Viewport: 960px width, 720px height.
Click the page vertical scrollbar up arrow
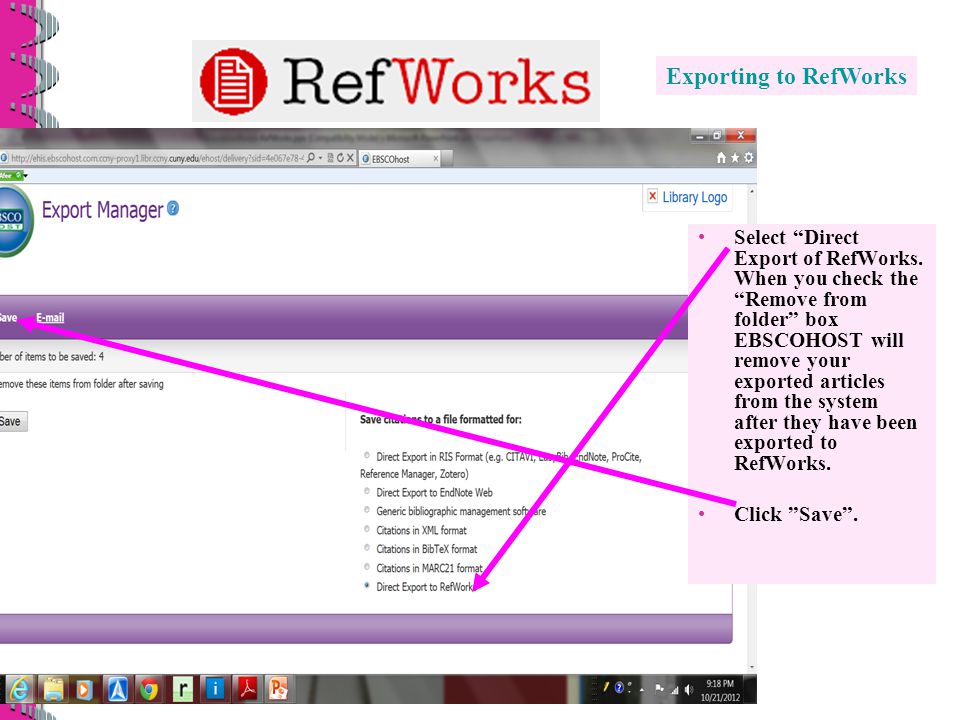752,192
